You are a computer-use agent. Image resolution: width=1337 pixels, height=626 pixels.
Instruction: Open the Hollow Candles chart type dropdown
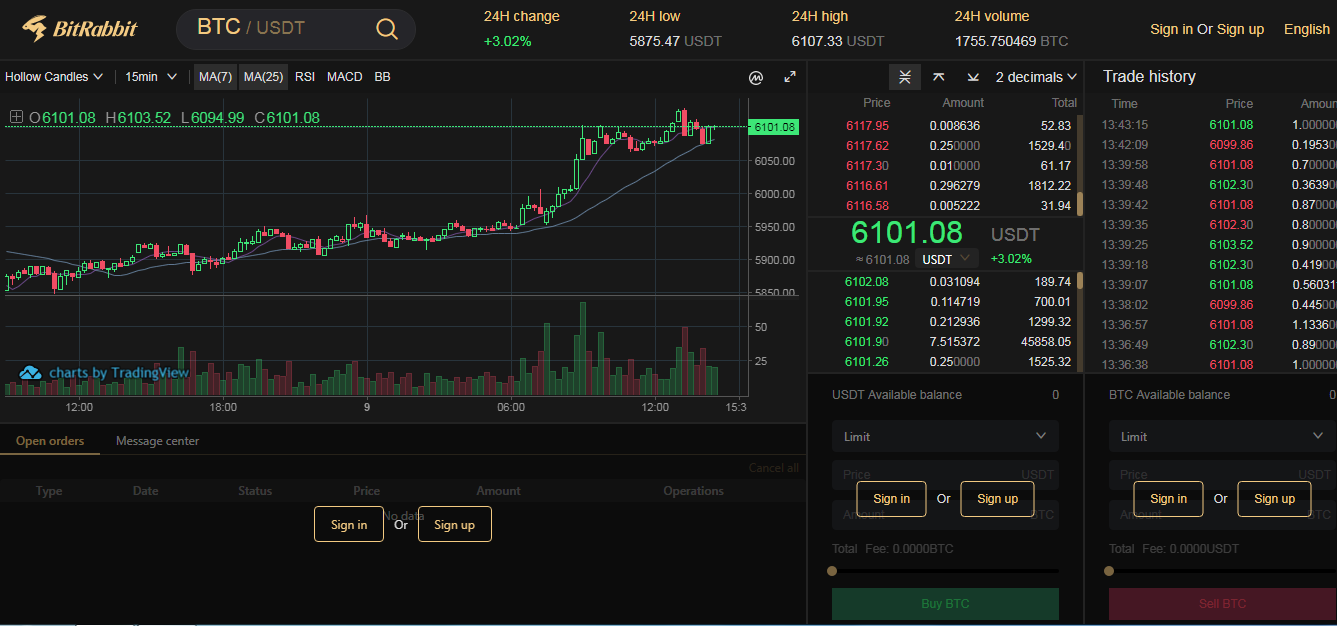point(54,77)
